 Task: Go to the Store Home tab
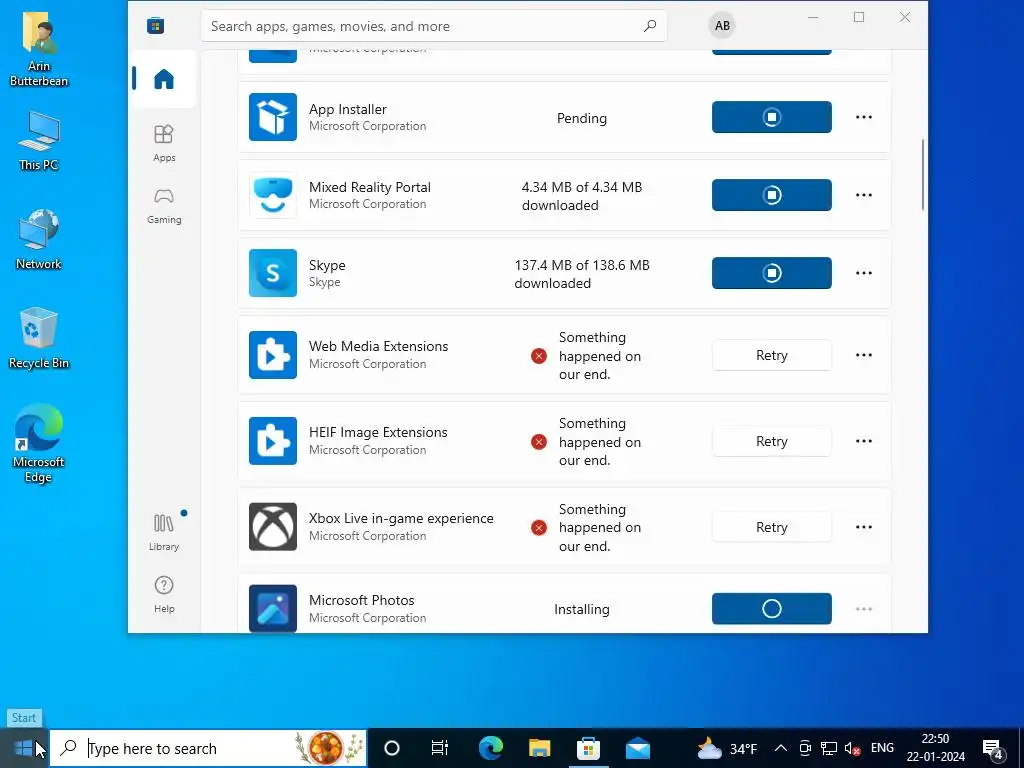coord(163,79)
